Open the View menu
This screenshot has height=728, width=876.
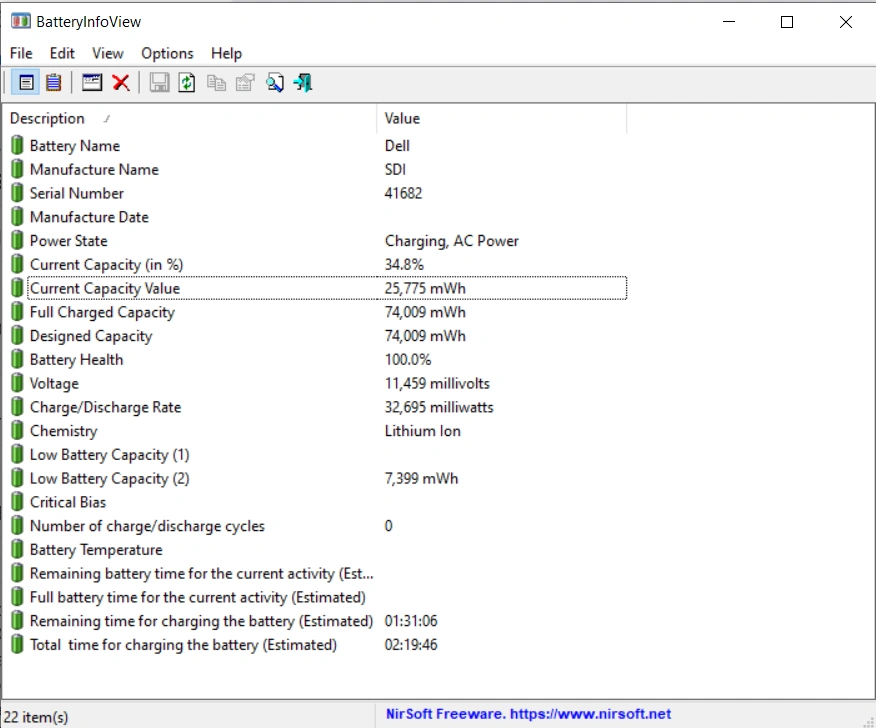pos(107,53)
